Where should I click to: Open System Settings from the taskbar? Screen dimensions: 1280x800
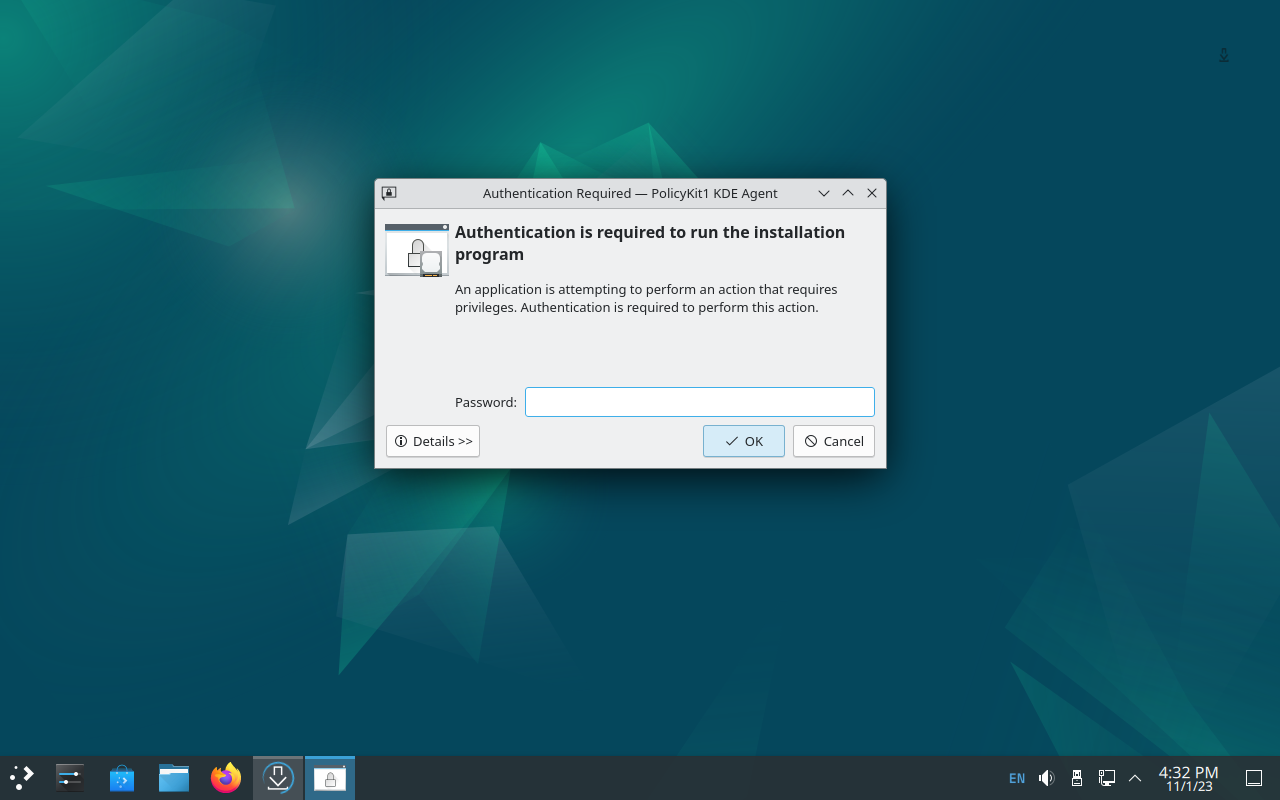[x=70, y=777]
